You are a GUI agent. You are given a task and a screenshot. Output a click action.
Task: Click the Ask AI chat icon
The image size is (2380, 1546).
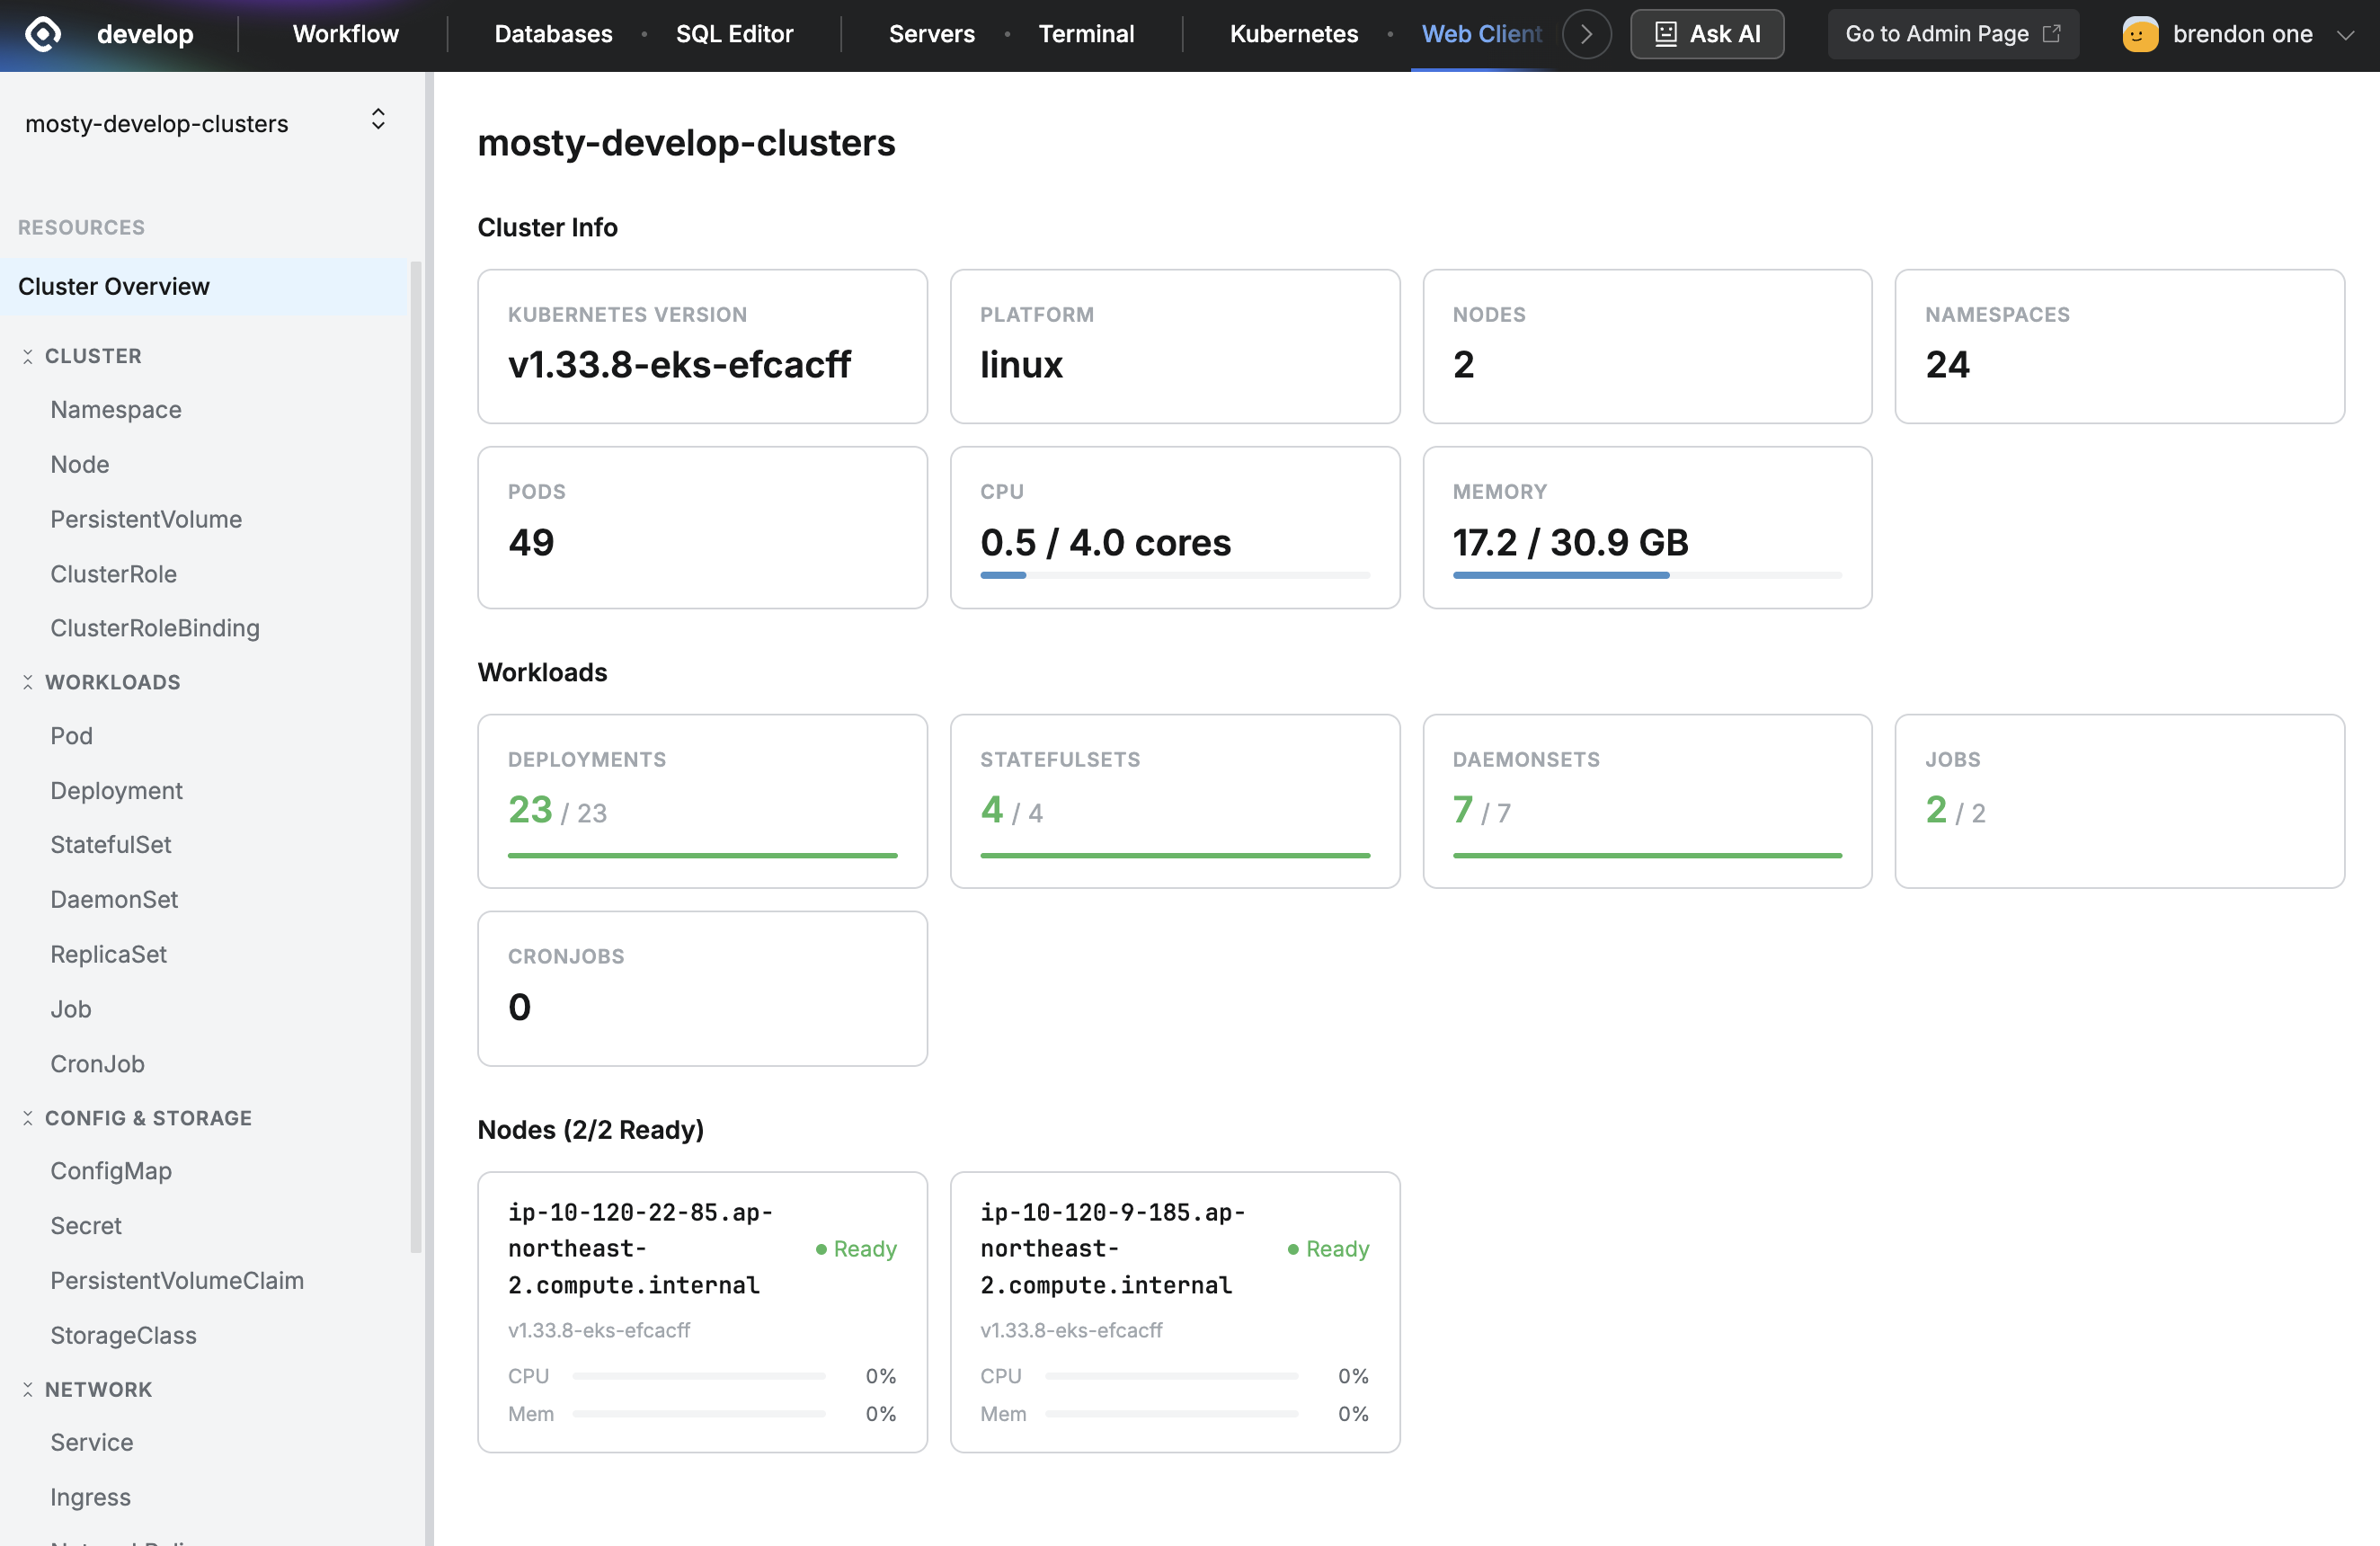click(1665, 34)
